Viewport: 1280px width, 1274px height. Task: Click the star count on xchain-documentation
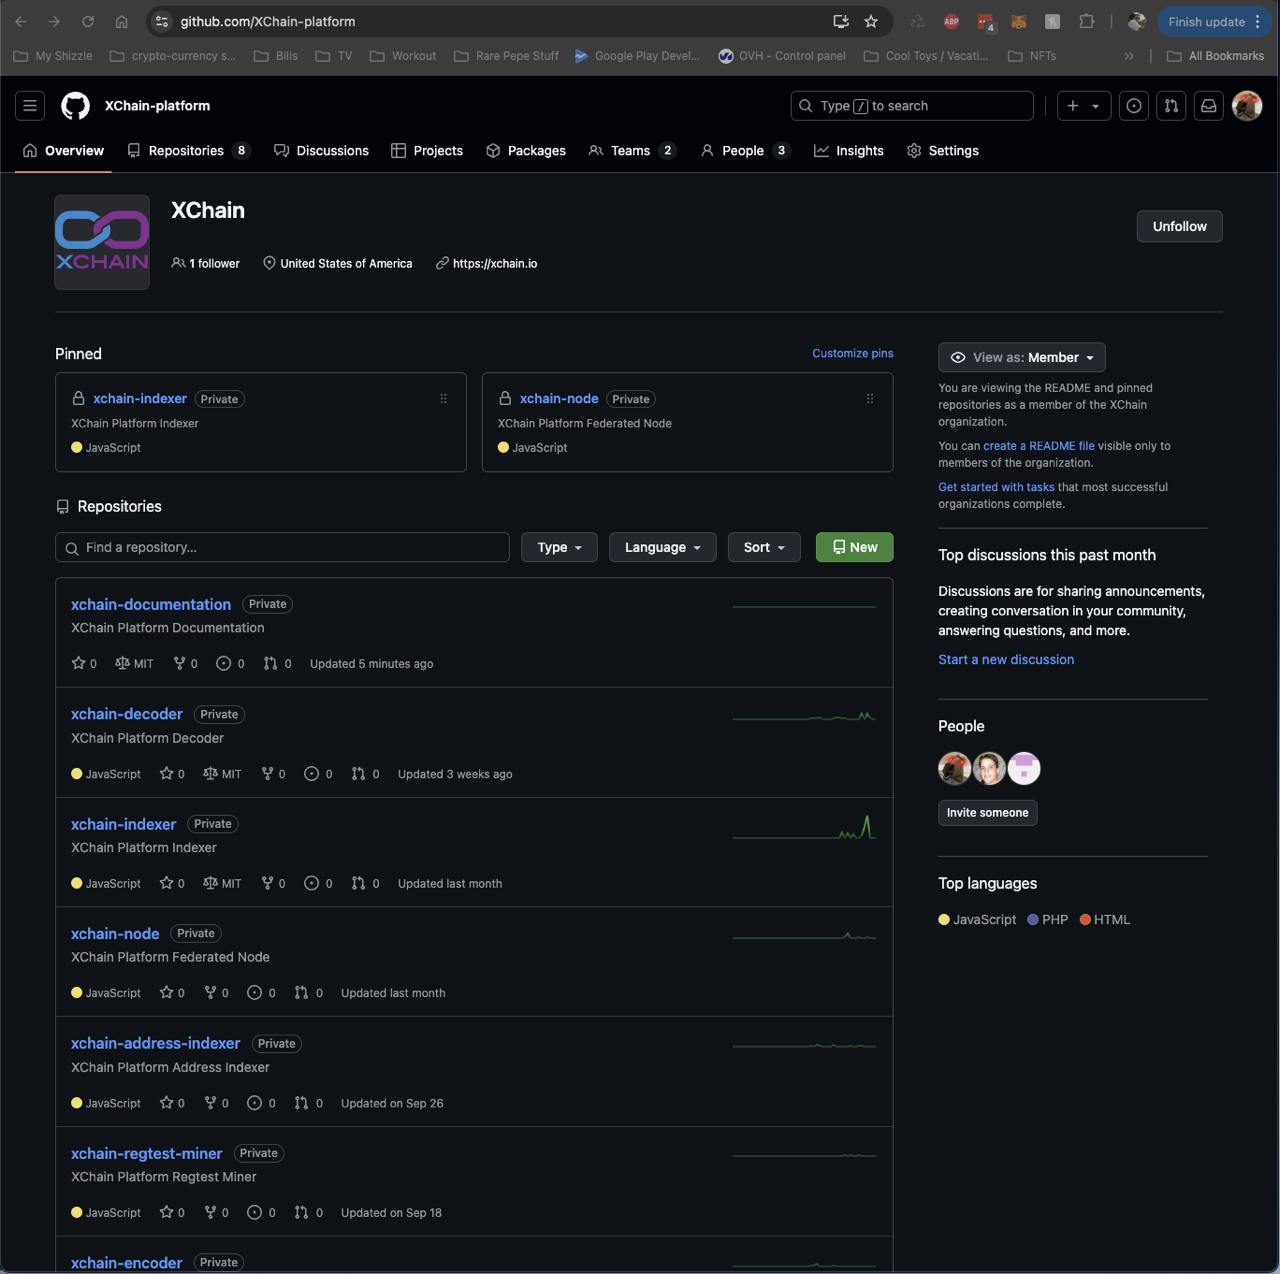click(85, 663)
